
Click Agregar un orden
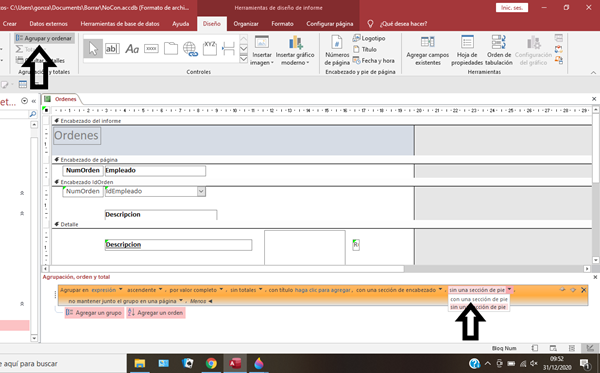156,313
